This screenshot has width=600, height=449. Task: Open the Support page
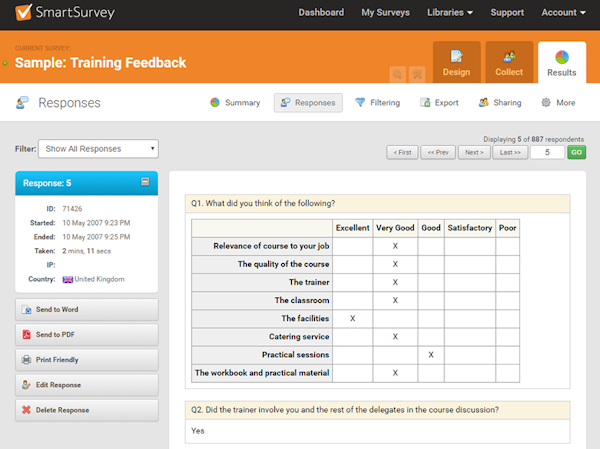[x=507, y=13]
